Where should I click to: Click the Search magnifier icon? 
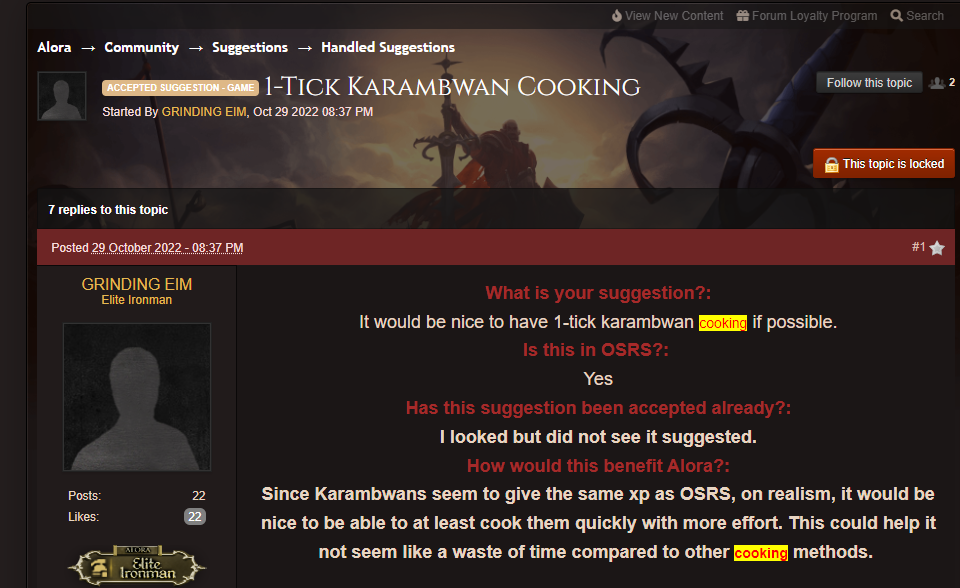(x=896, y=15)
